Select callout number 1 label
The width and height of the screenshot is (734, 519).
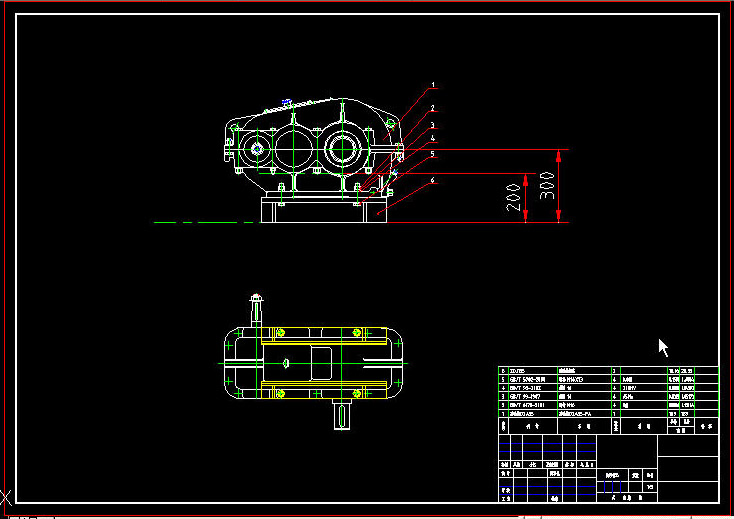click(433, 84)
